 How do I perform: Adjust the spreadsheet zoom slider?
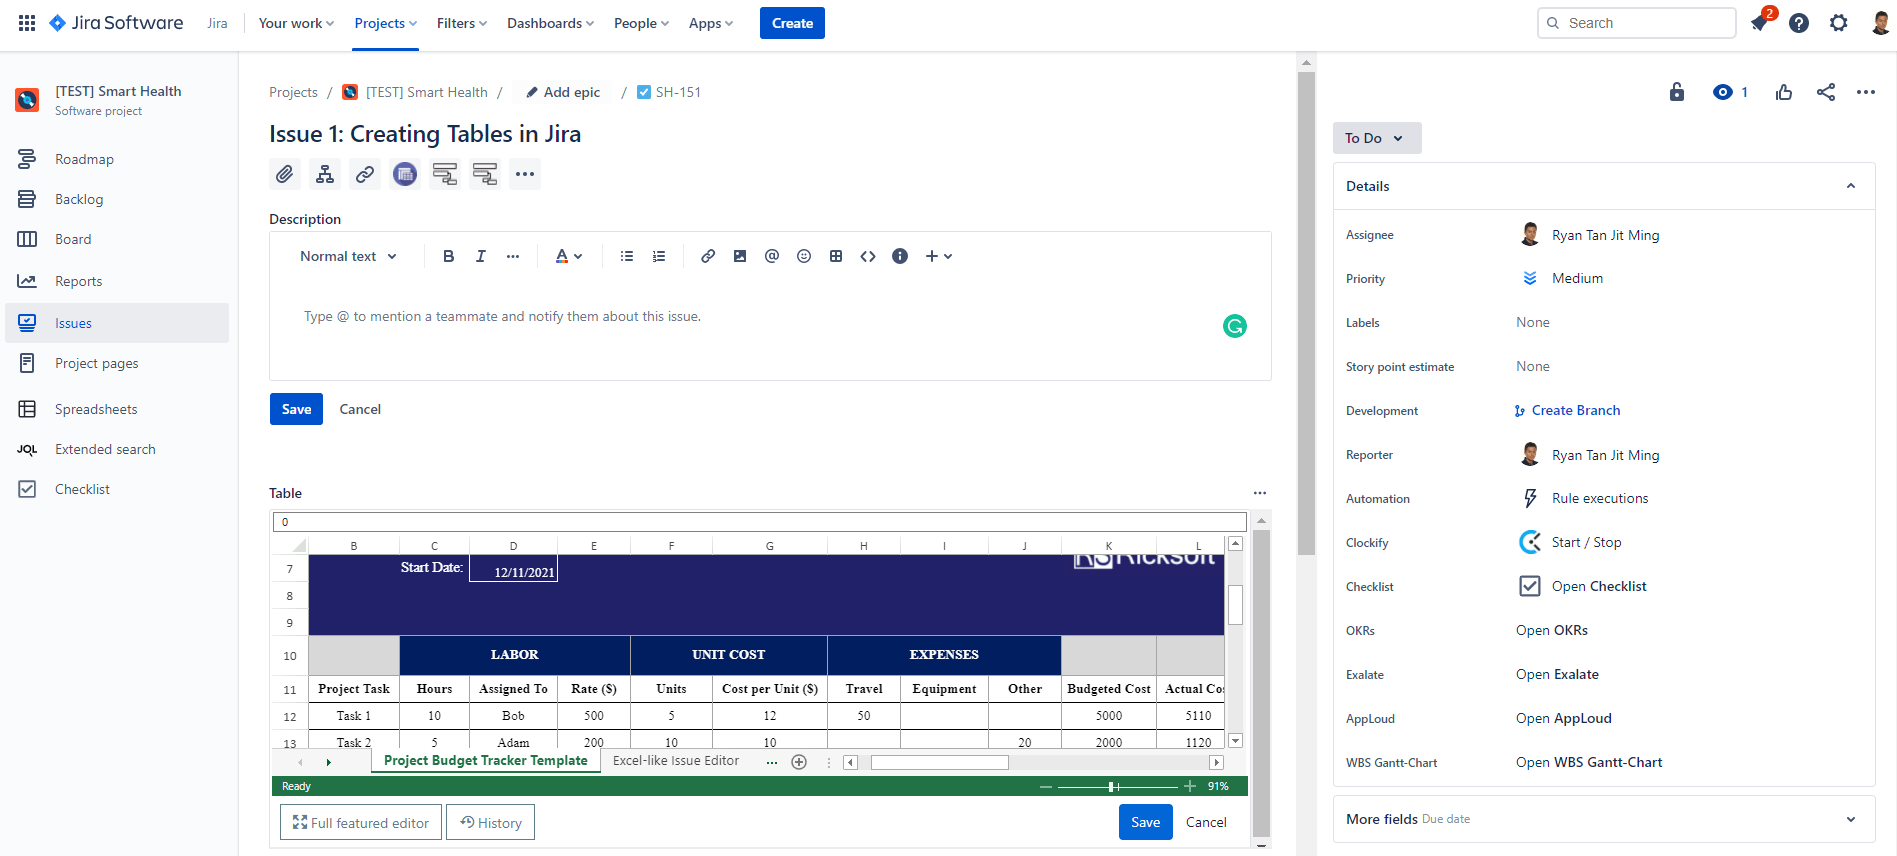point(1112,787)
